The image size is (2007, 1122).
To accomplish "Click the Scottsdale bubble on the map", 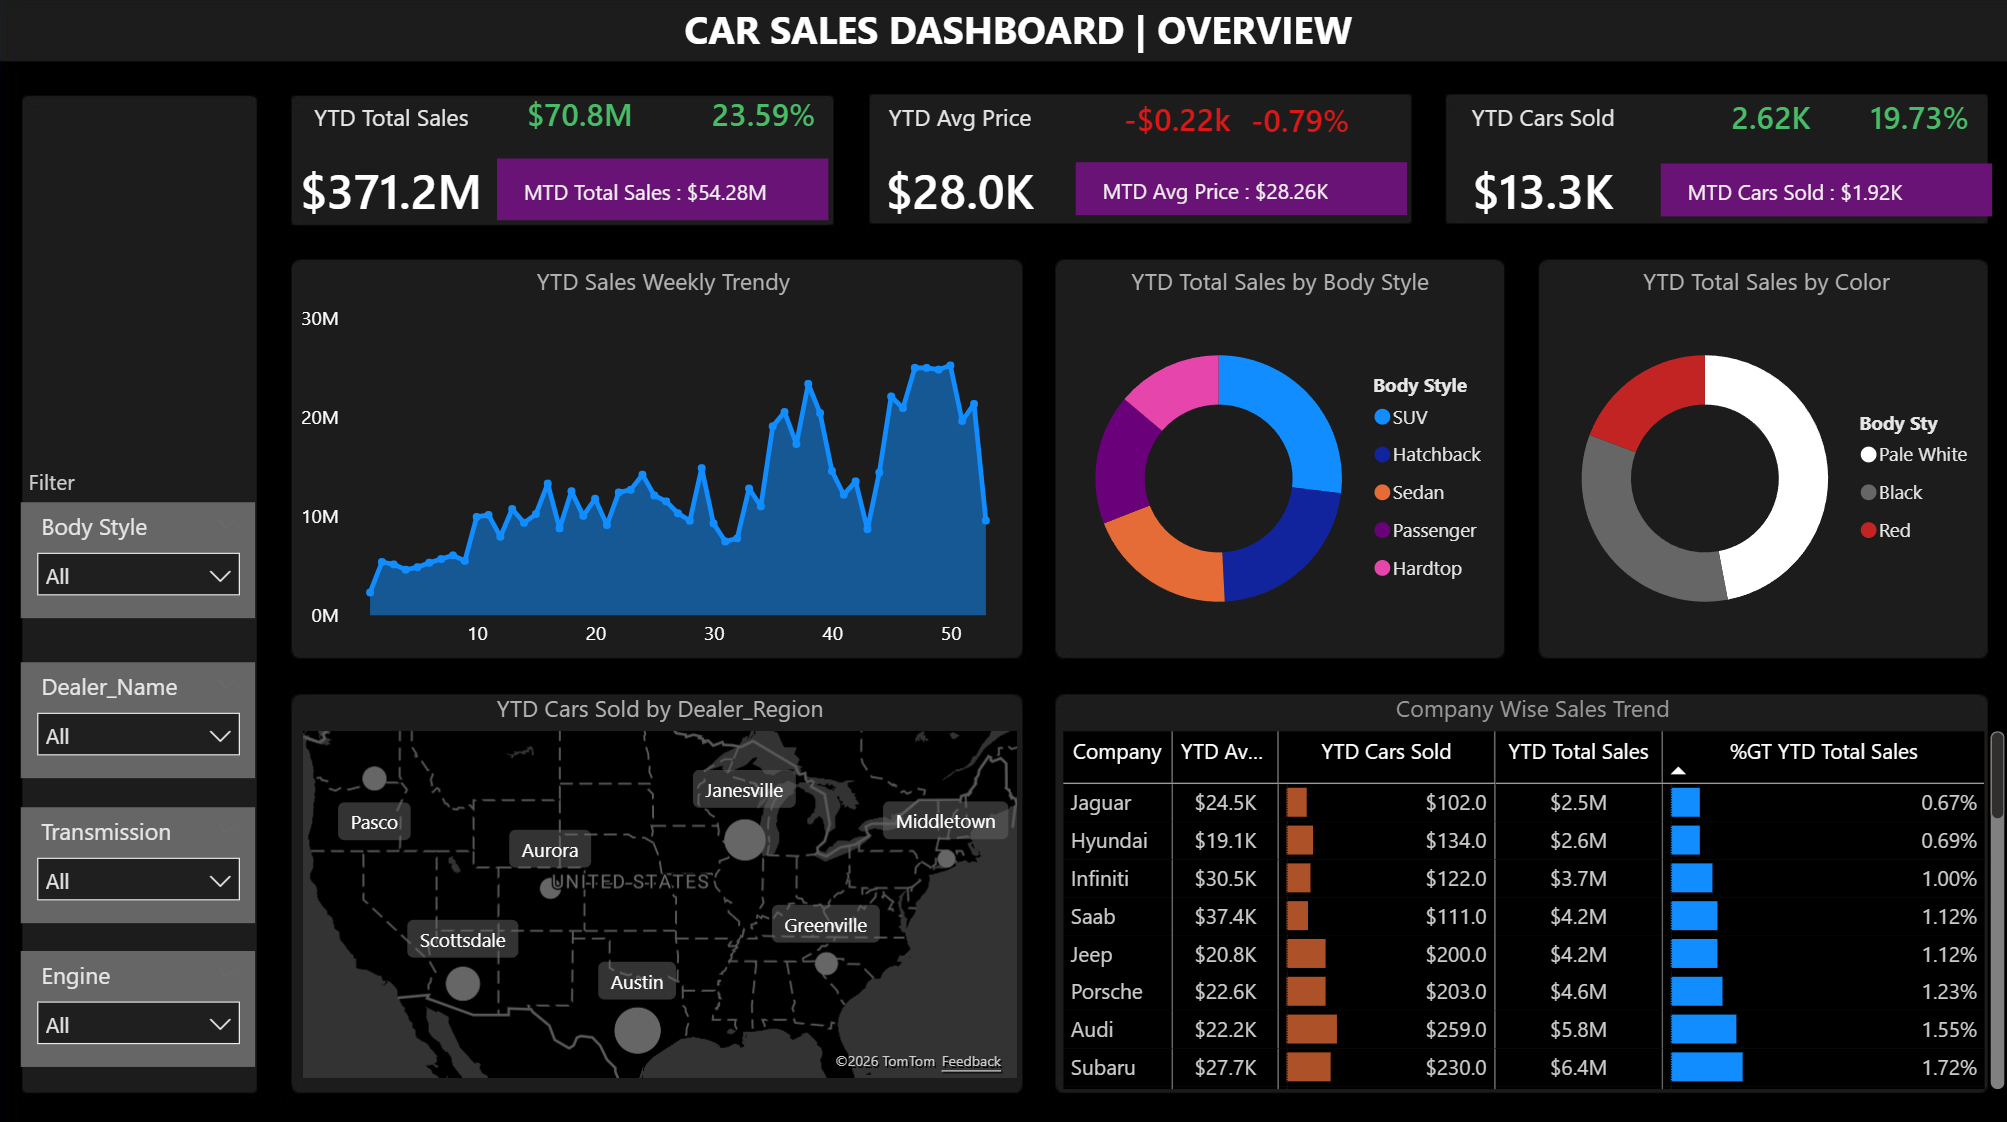I will click(462, 984).
